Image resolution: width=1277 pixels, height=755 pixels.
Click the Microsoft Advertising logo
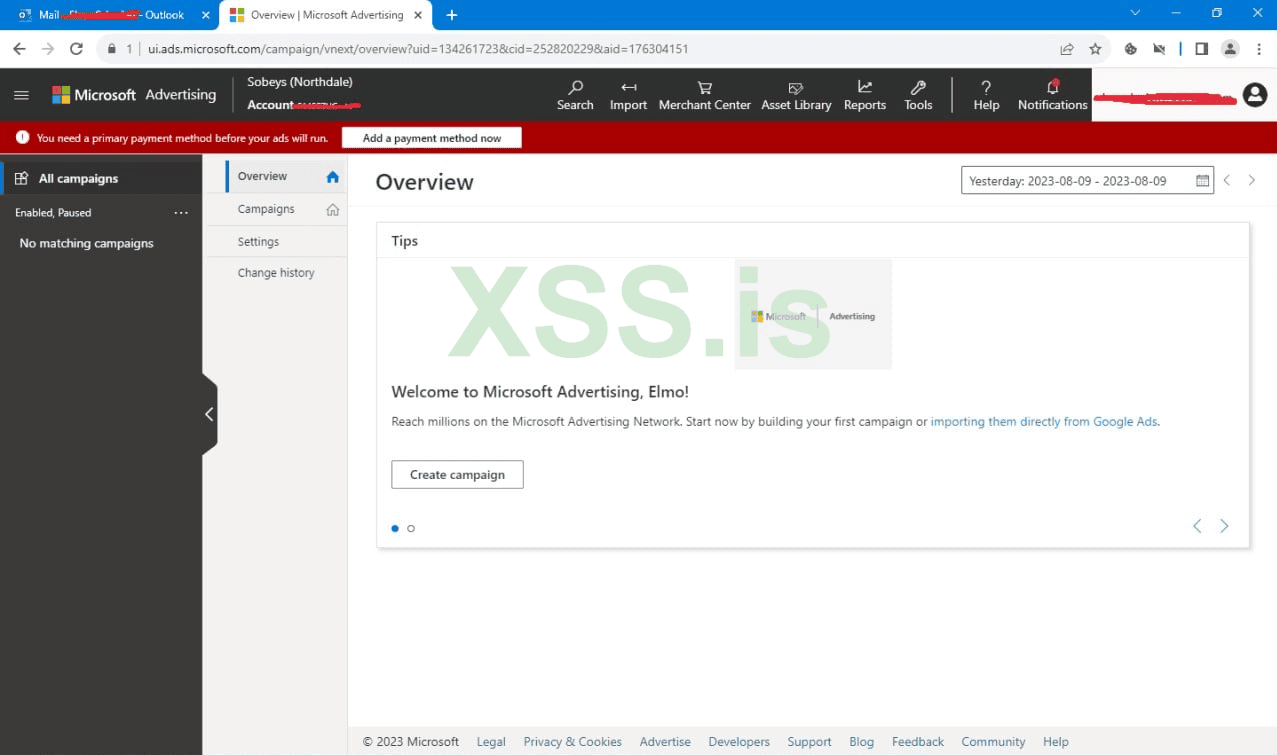tap(134, 95)
